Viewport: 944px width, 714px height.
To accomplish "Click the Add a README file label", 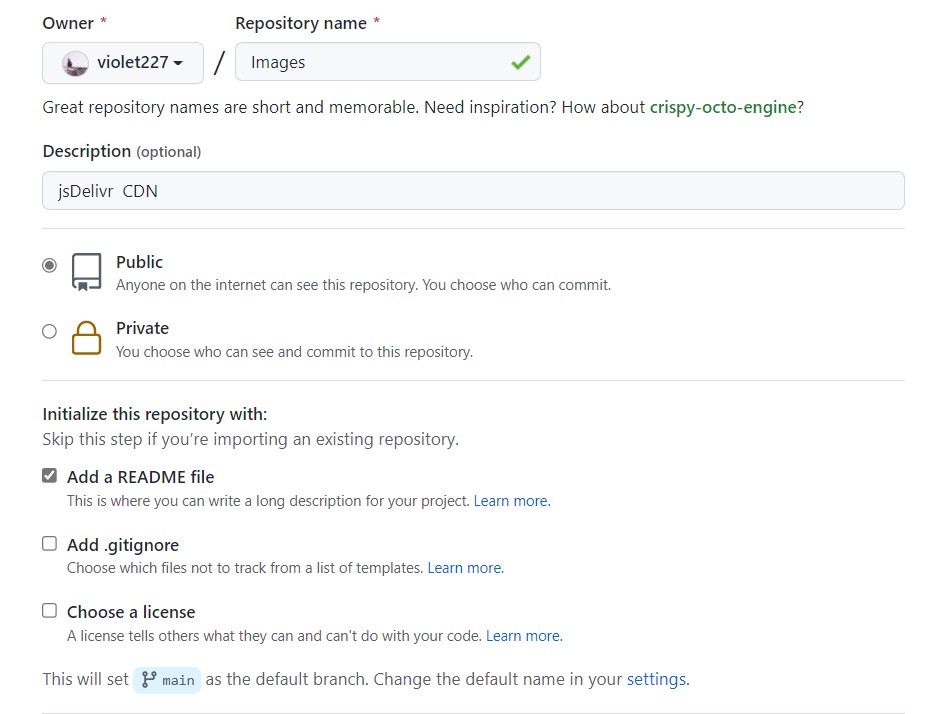I will click(140, 477).
